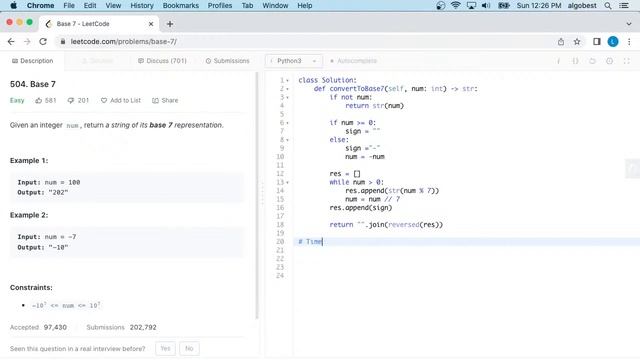This screenshot has width=640, height=360.
Task: Open the Python3 language dropdown
Action: click(294, 61)
